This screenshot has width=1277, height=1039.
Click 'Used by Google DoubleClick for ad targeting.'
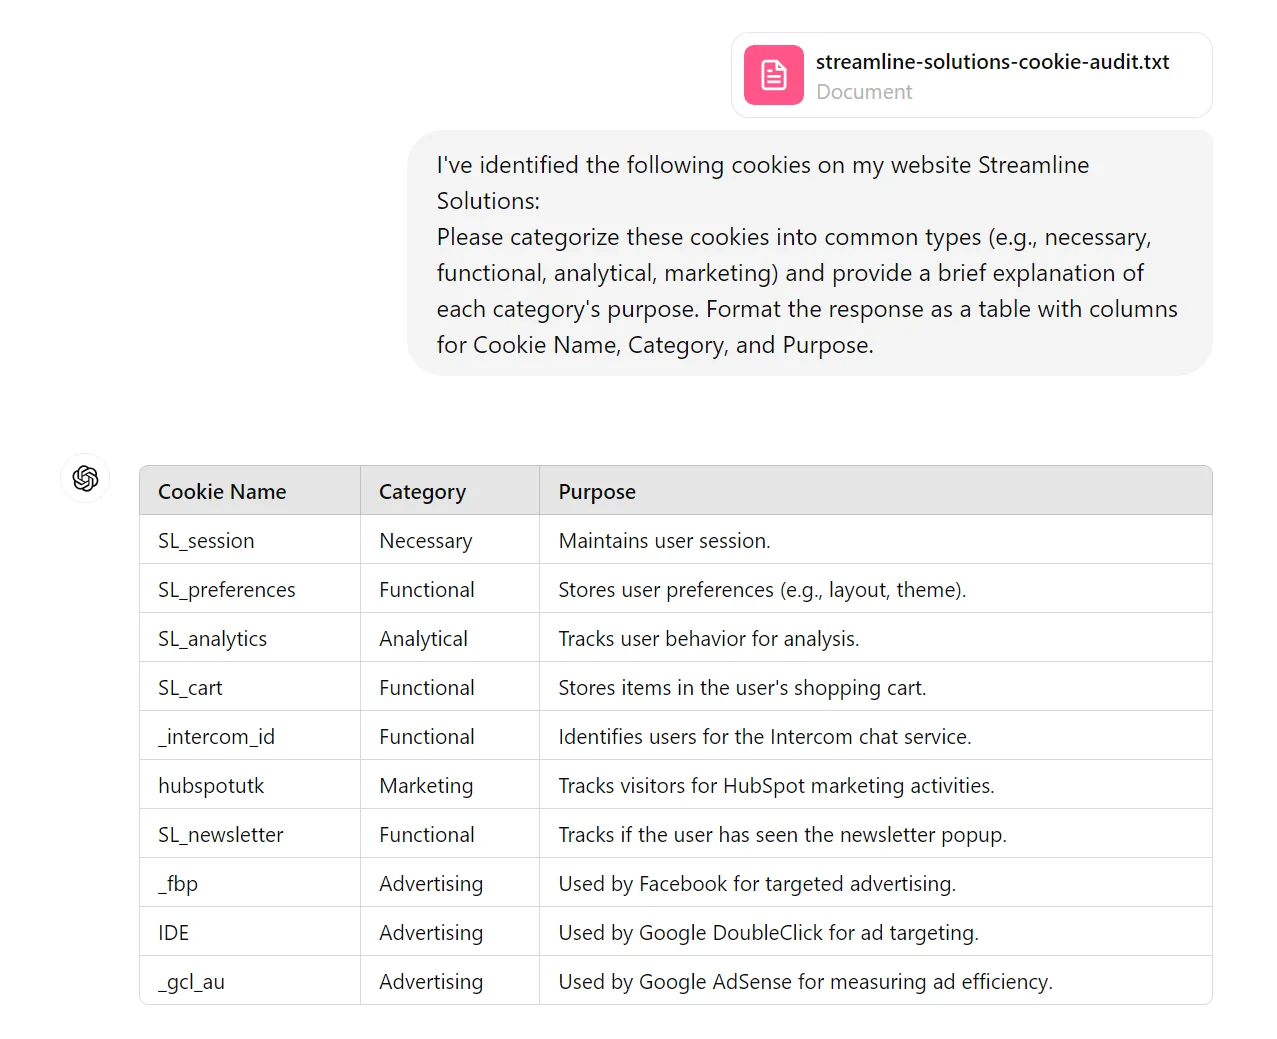768,932
